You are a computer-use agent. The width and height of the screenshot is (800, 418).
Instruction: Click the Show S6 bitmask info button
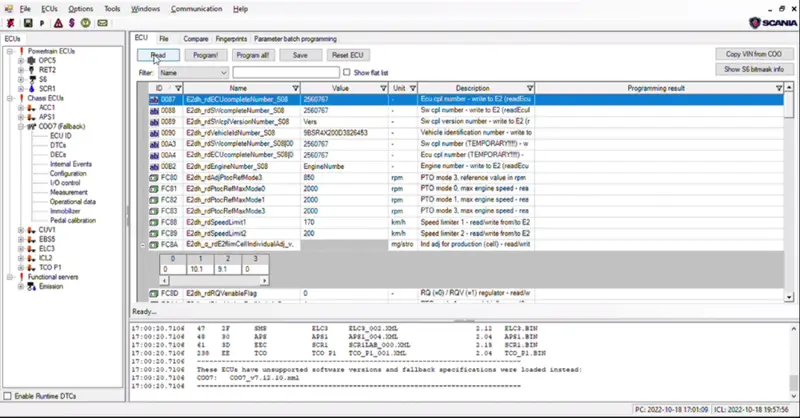(754, 69)
